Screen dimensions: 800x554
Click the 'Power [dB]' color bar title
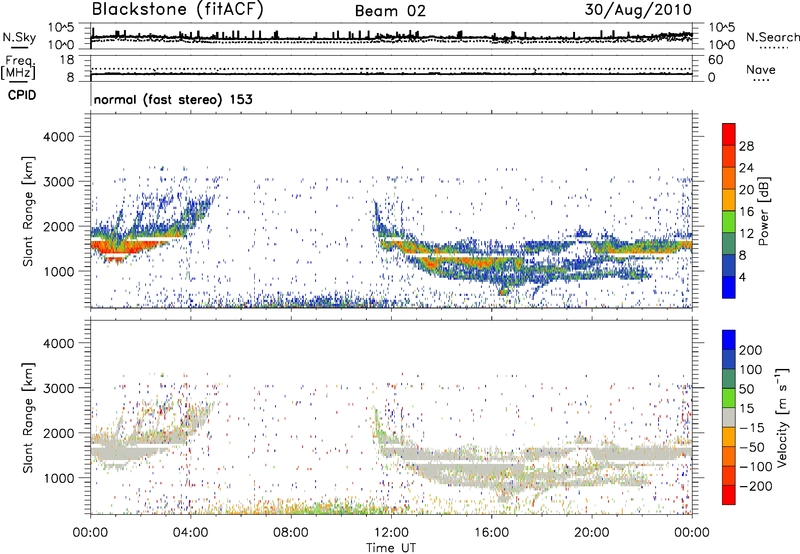[x=764, y=211]
